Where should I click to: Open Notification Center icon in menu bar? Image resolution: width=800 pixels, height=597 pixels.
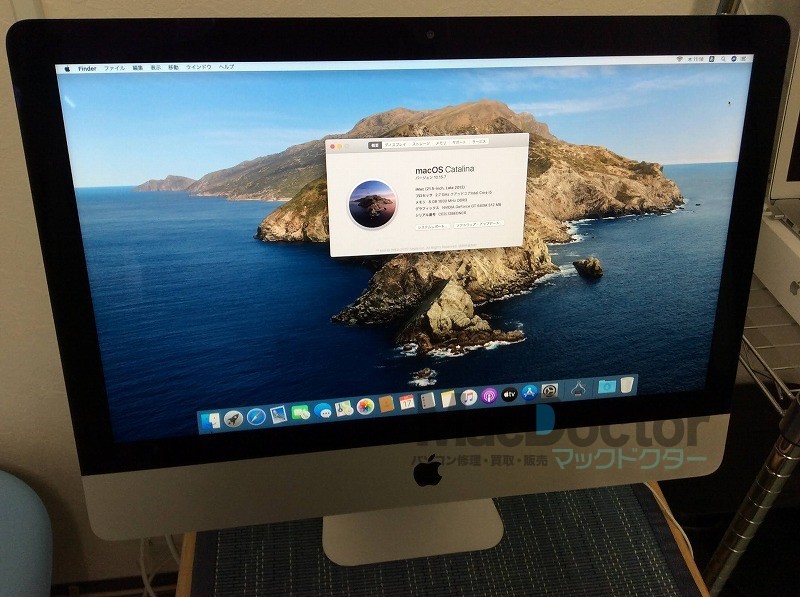(743, 59)
